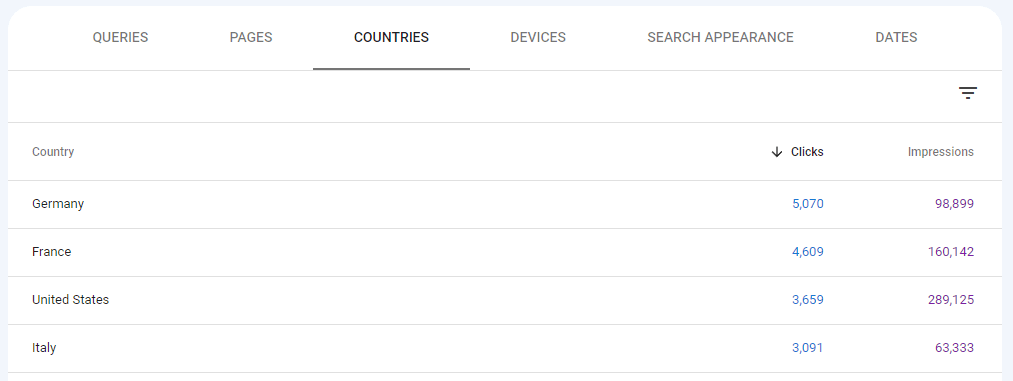Switch to the Queries tab
This screenshot has height=381, width=1013.
pyautogui.click(x=120, y=37)
